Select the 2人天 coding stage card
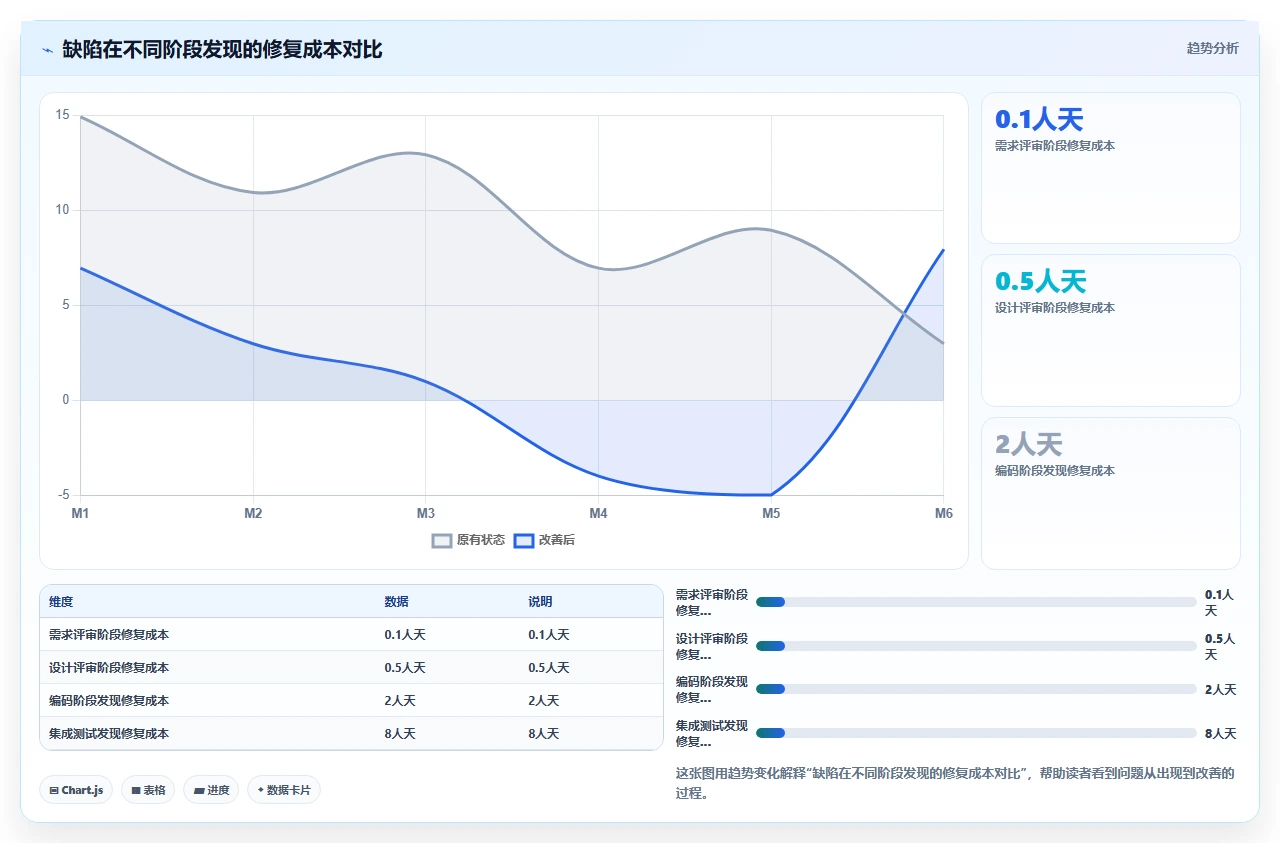This screenshot has width=1280, height=843. 1111,493
